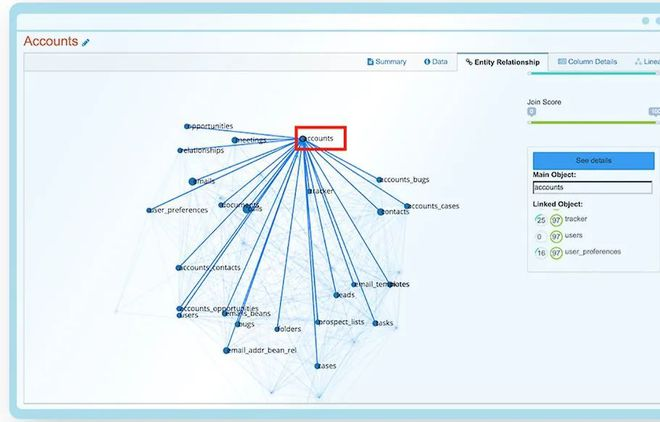Select the email_addr_bean_rel node
The image size is (660, 422).
tap(227, 351)
